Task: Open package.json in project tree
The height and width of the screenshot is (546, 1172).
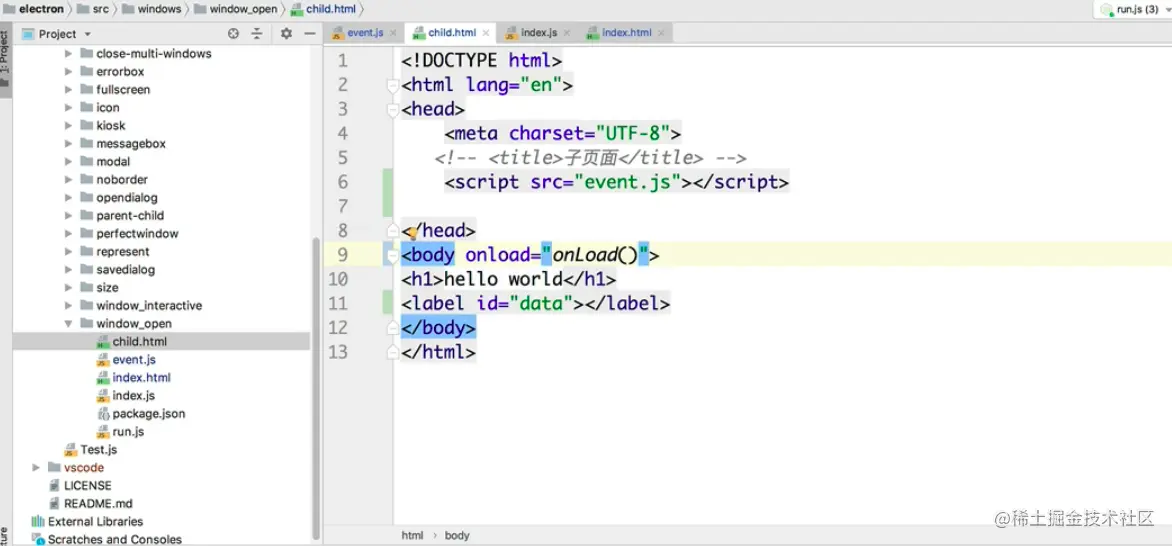Action: coord(148,414)
